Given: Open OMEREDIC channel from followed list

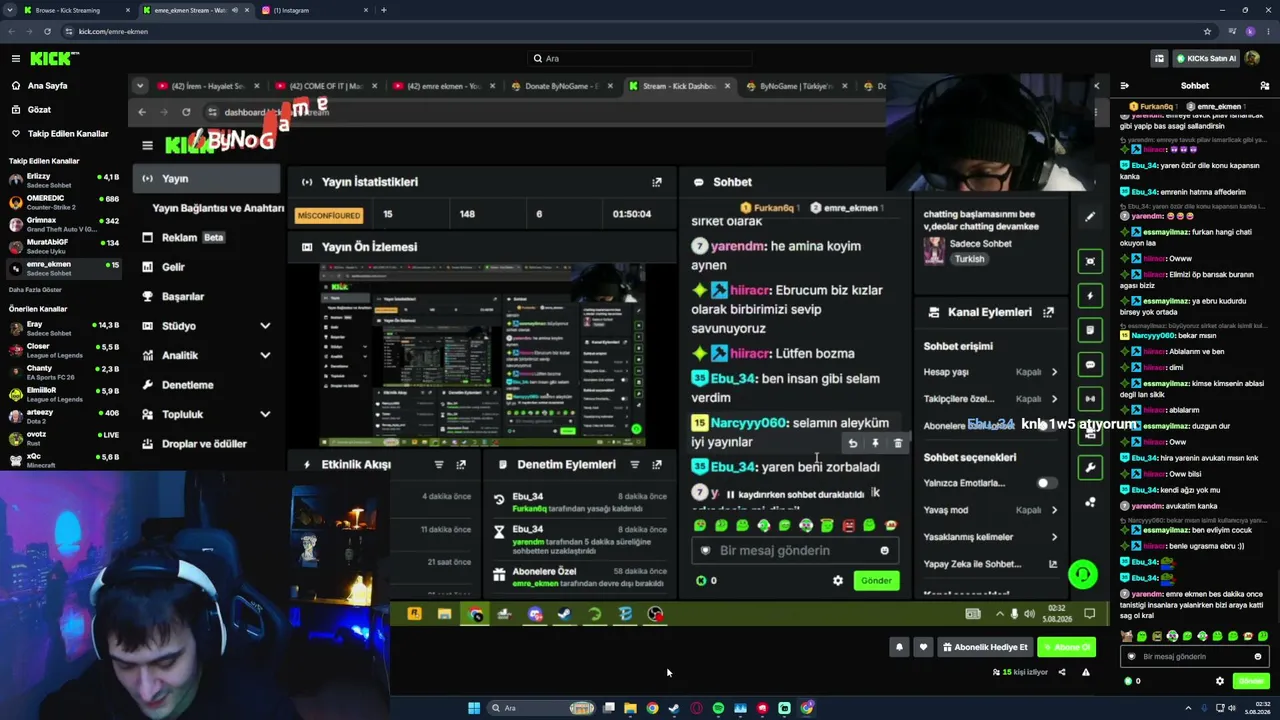Looking at the screenshot, I should coord(62,202).
